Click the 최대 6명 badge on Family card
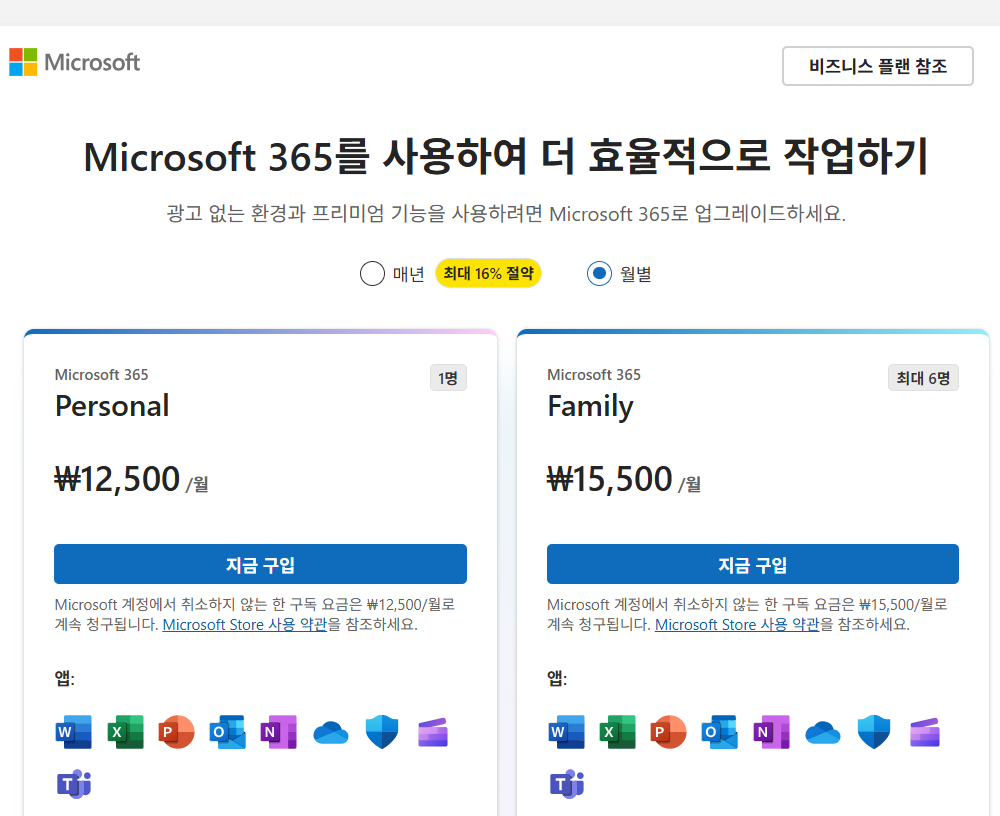Screen dimensions: 1000x816 pyautogui.click(x=923, y=378)
